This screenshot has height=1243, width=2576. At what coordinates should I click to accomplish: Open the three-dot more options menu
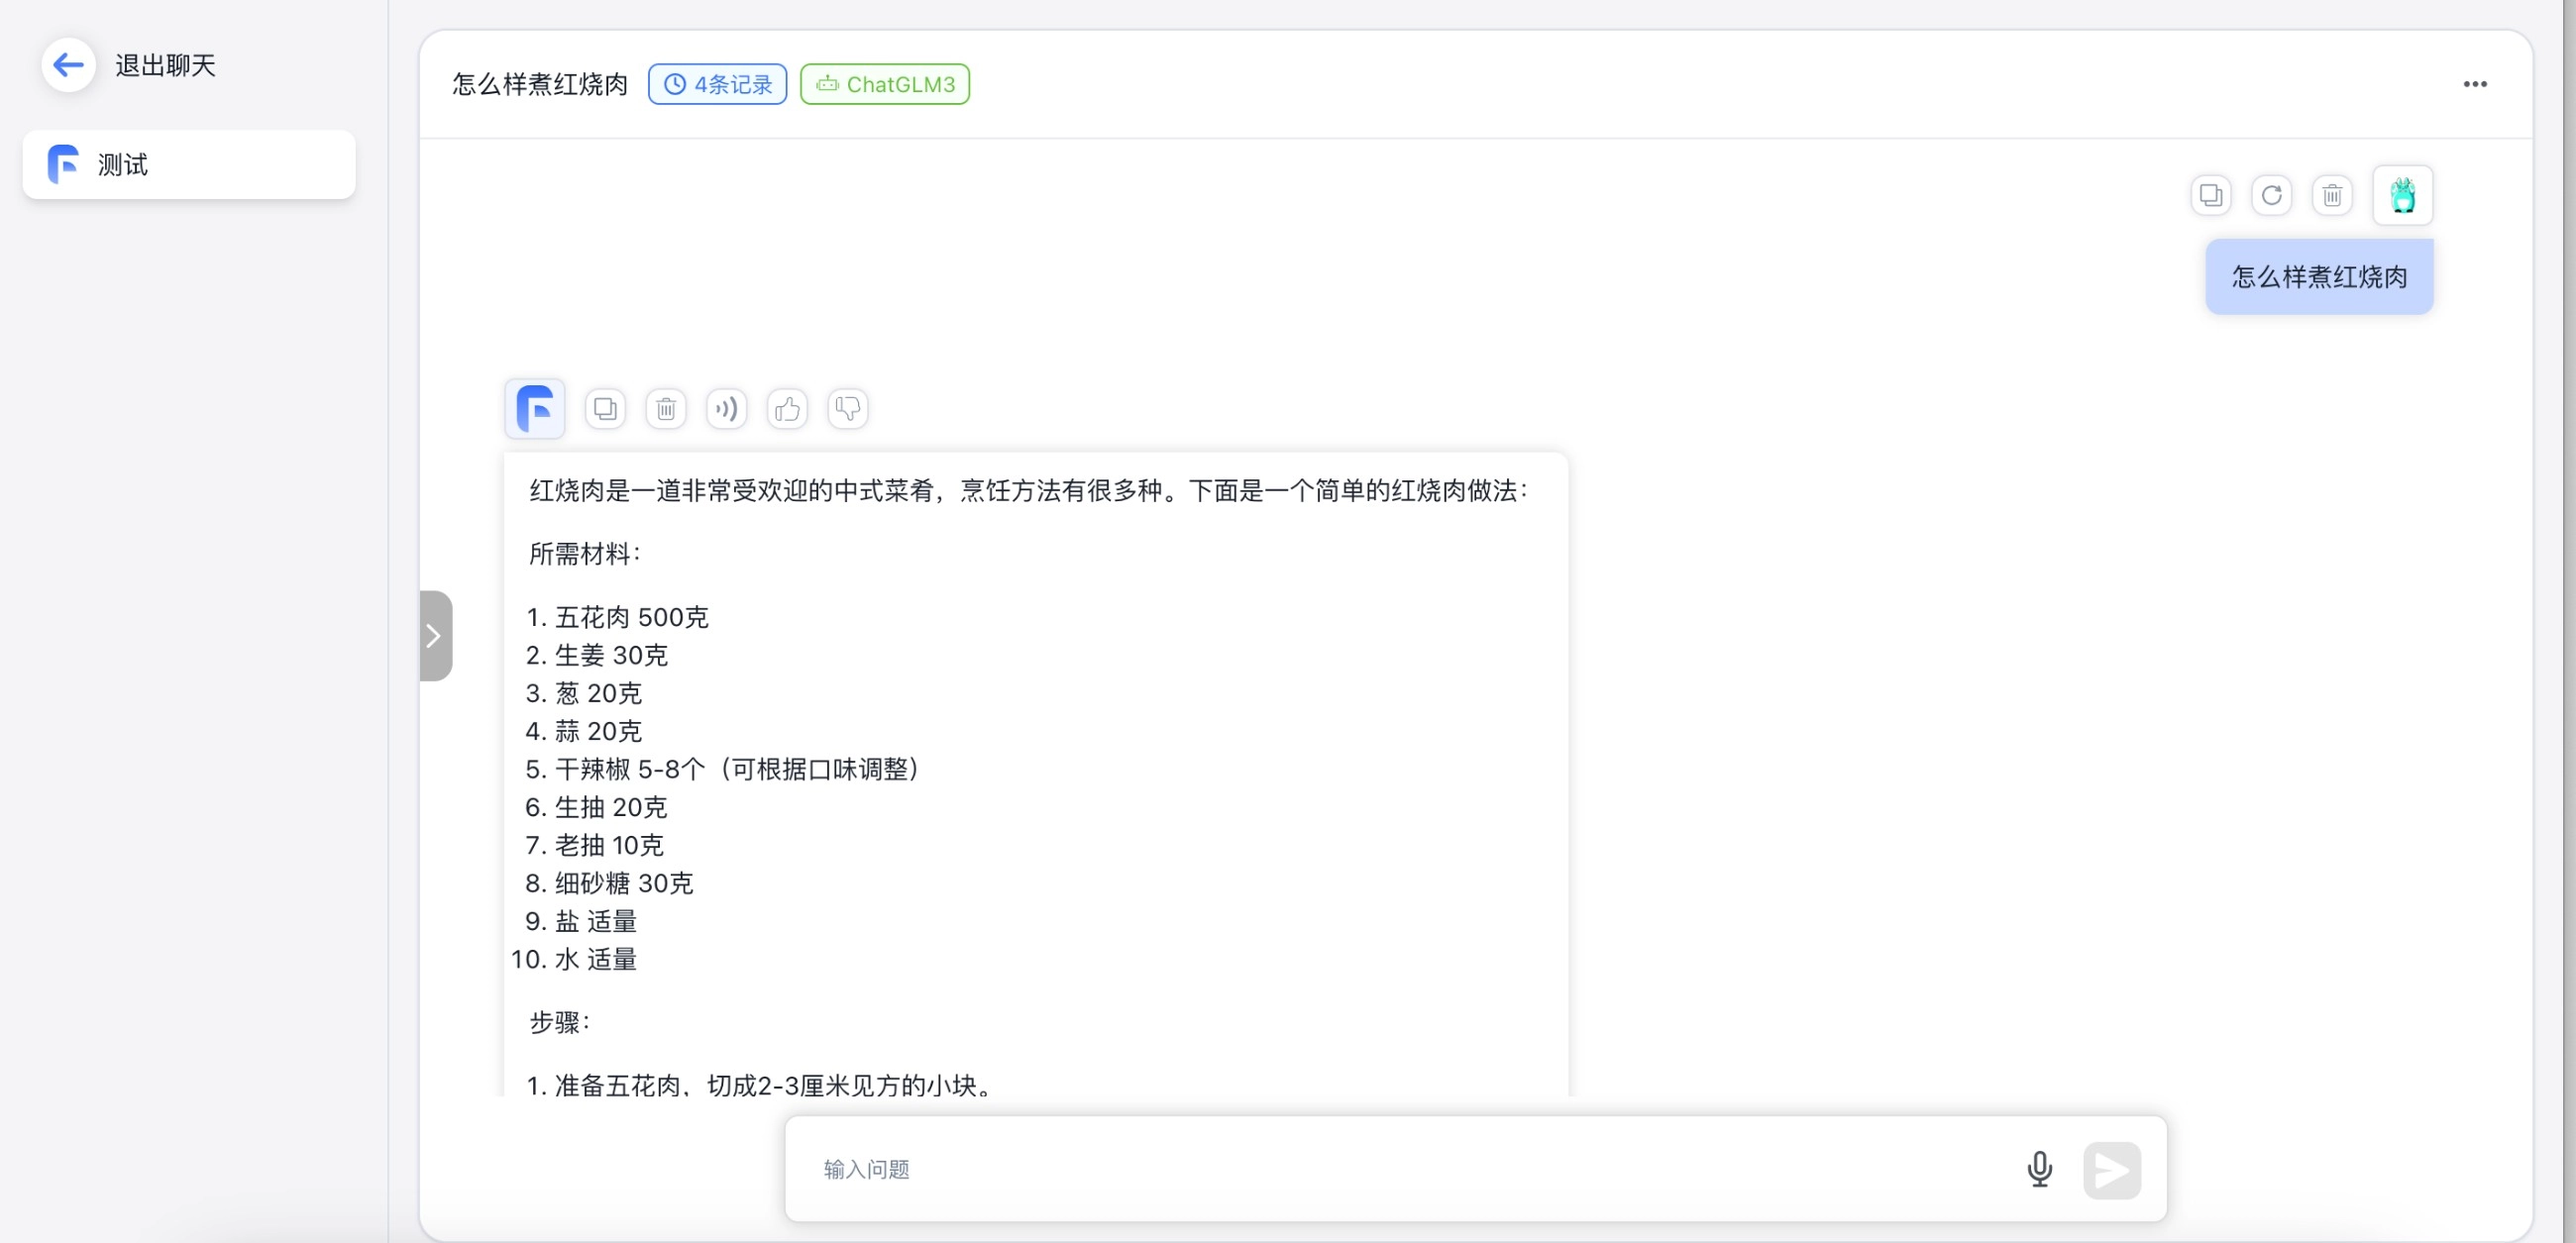coord(2475,84)
